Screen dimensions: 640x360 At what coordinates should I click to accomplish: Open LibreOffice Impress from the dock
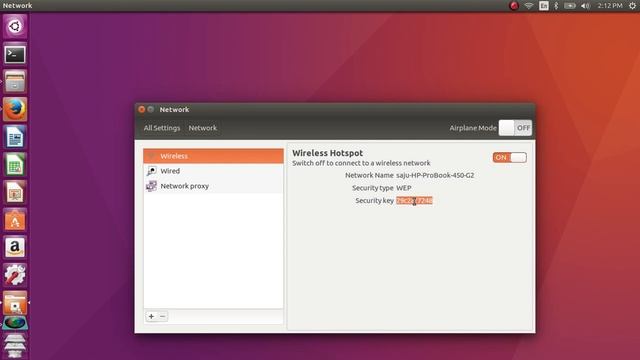pos(15,192)
